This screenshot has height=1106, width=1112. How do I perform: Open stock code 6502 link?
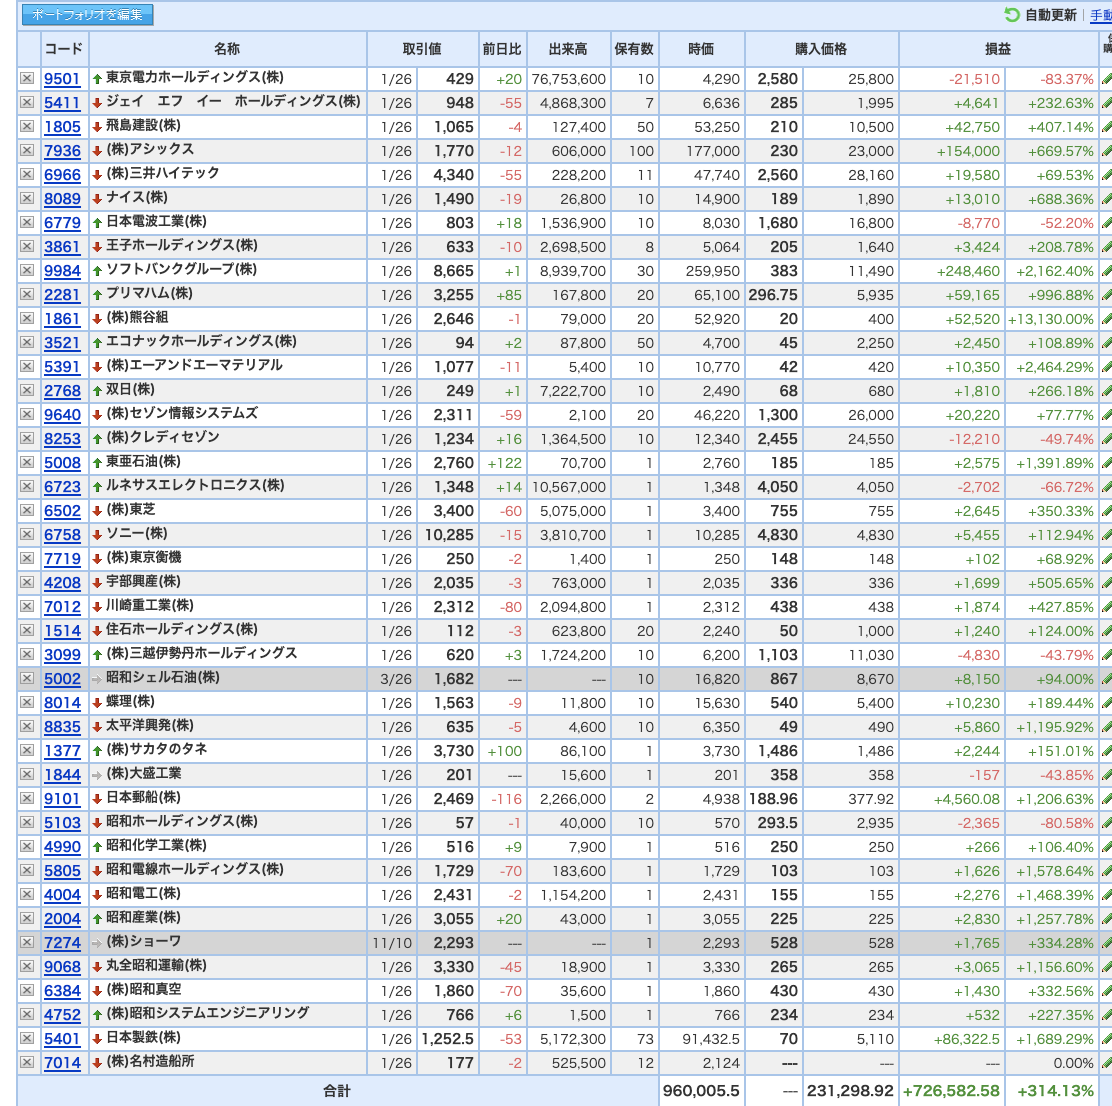tap(62, 510)
